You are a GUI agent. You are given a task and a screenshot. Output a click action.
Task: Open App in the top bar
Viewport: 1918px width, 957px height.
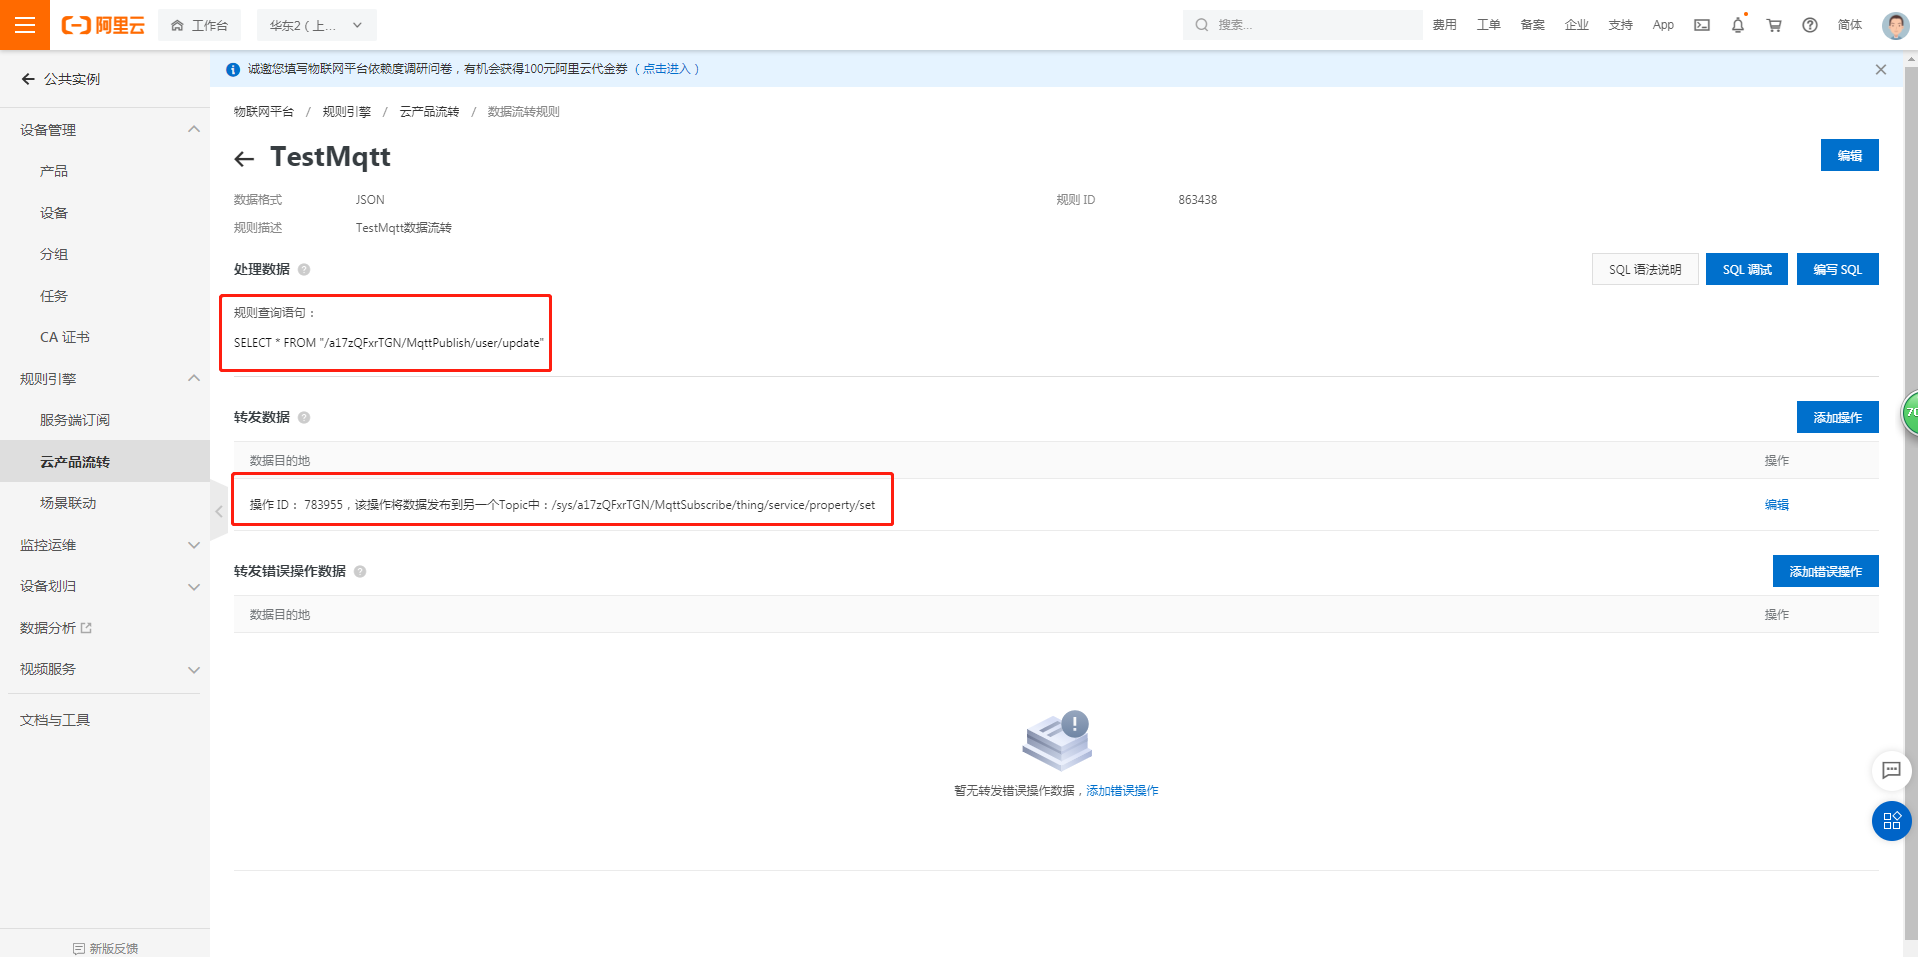coord(1663,25)
